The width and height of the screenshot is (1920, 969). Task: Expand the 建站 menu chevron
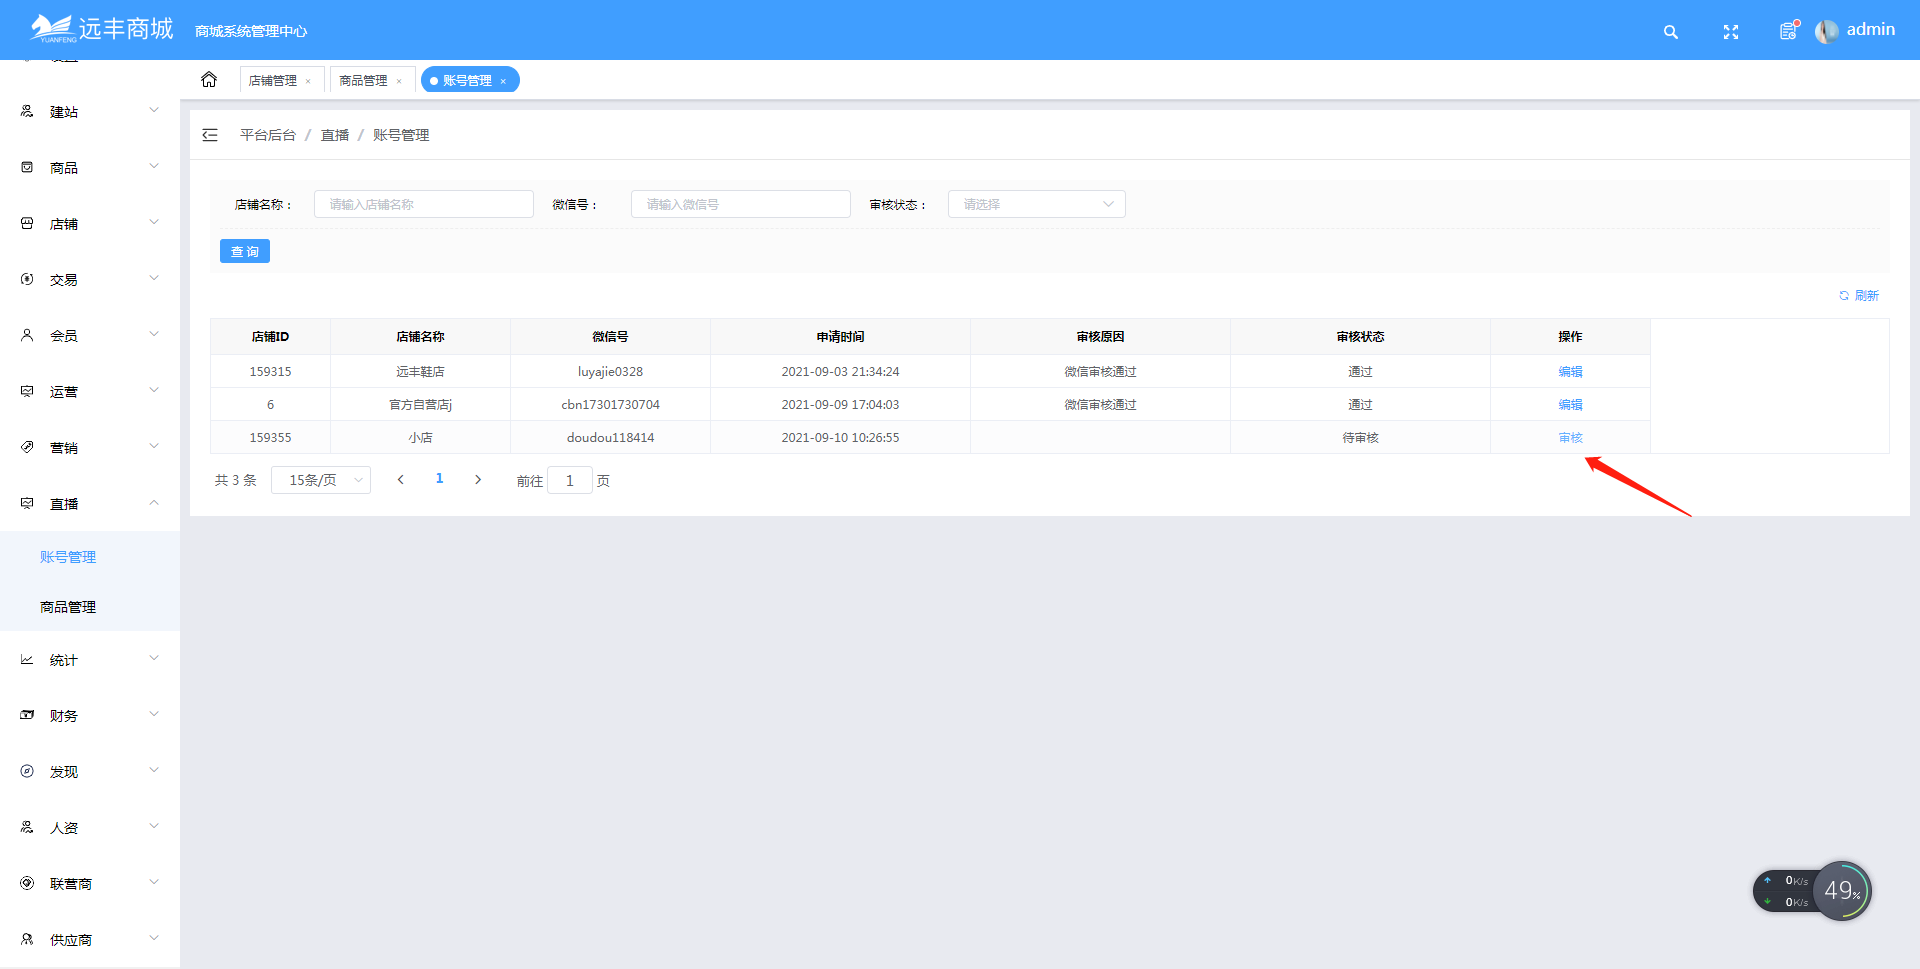coord(154,110)
